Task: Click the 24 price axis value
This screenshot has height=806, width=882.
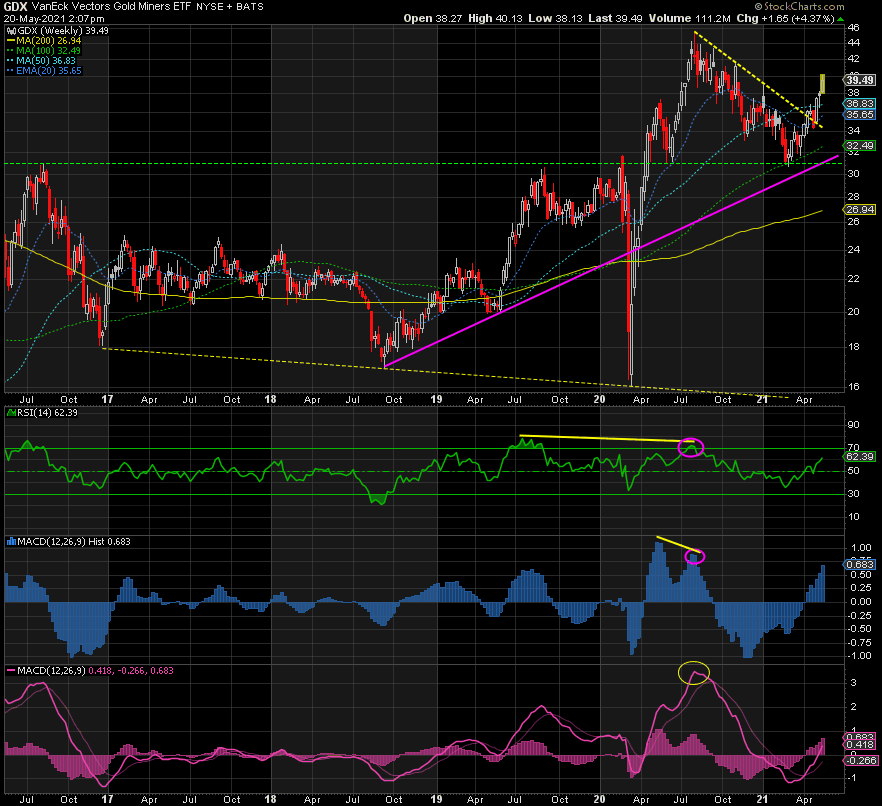Action: (x=854, y=250)
